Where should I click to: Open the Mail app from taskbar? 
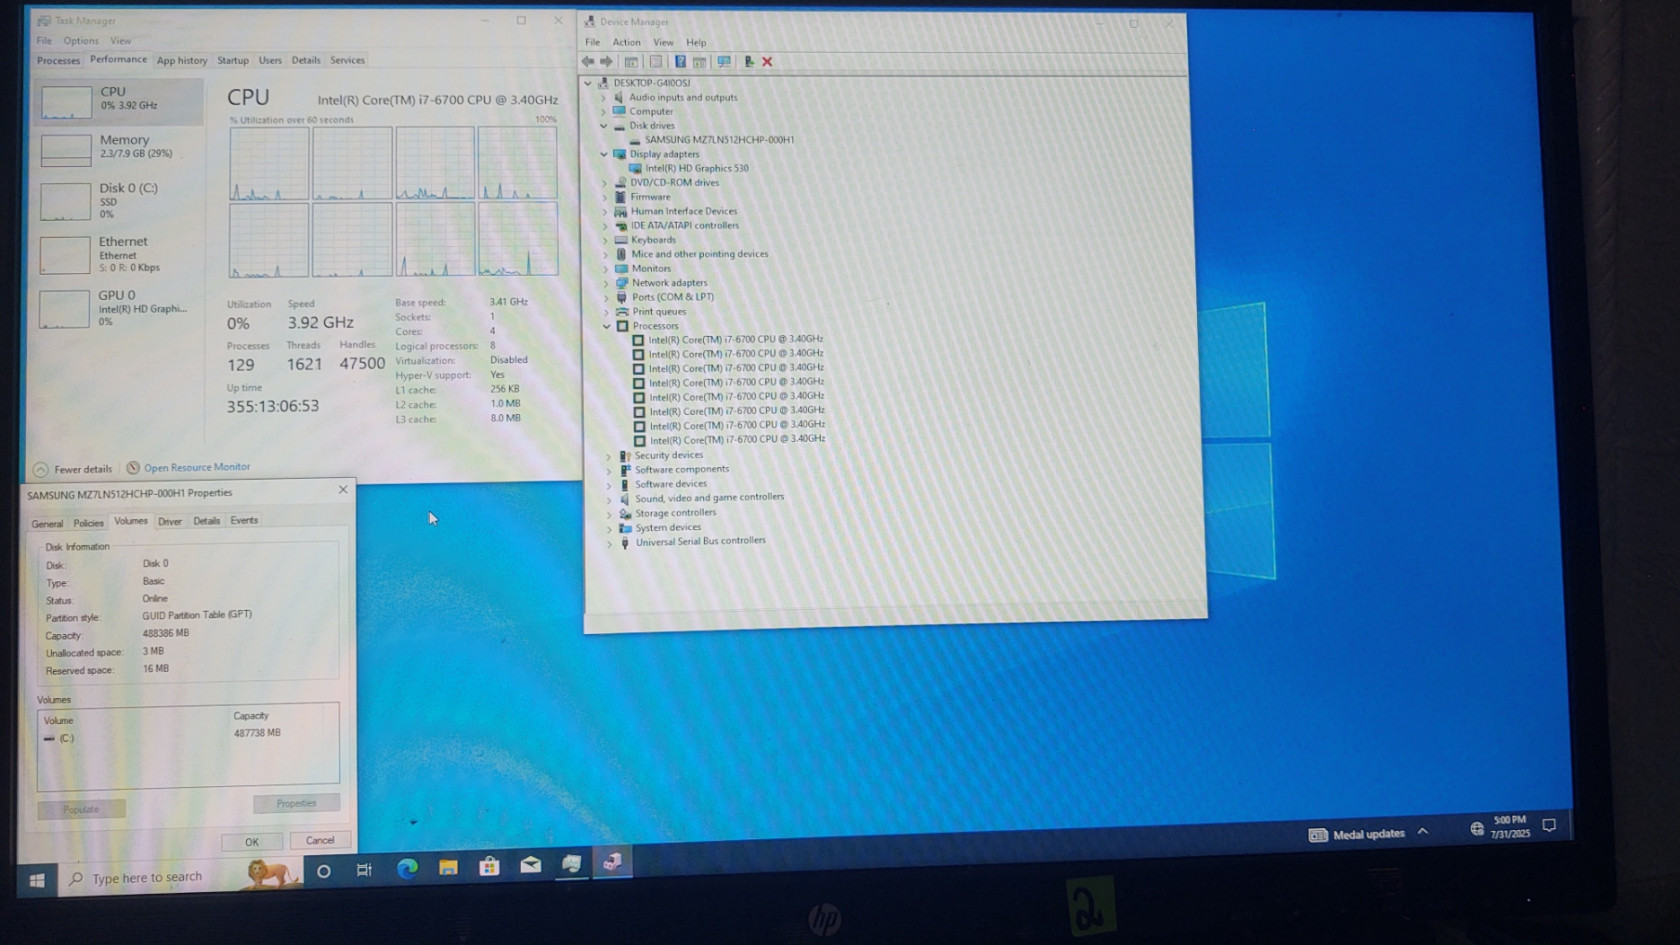(x=530, y=866)
